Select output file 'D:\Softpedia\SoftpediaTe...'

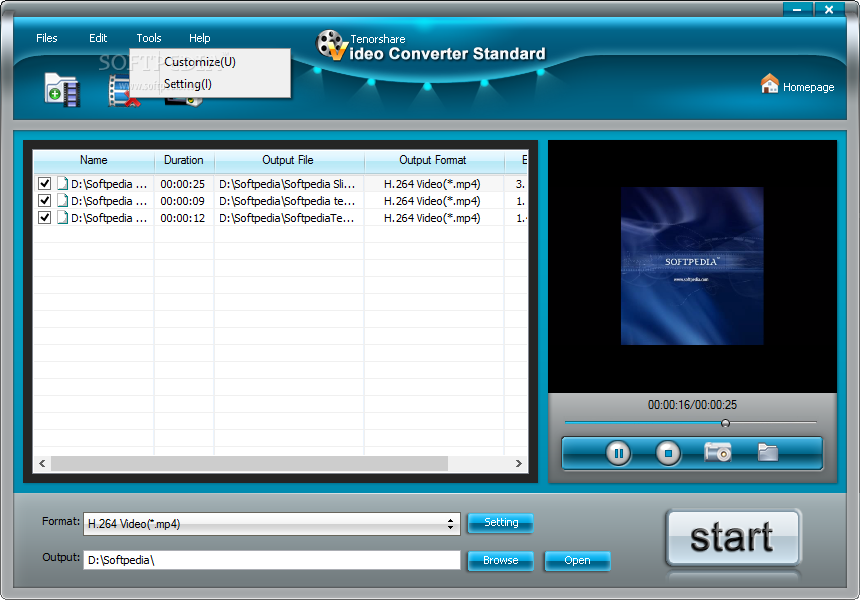coord(287,218)
